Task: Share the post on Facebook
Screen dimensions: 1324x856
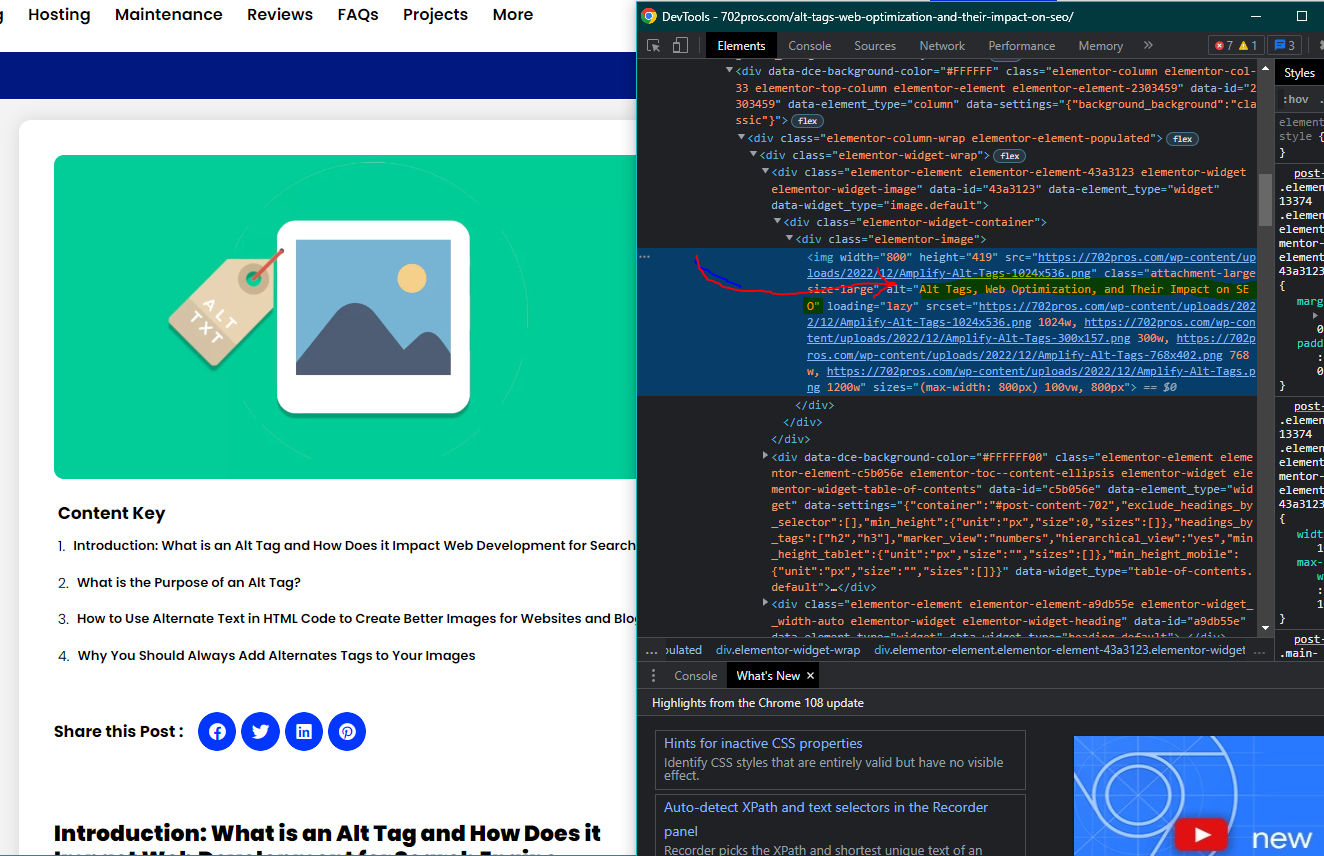Action: point(216,731)
